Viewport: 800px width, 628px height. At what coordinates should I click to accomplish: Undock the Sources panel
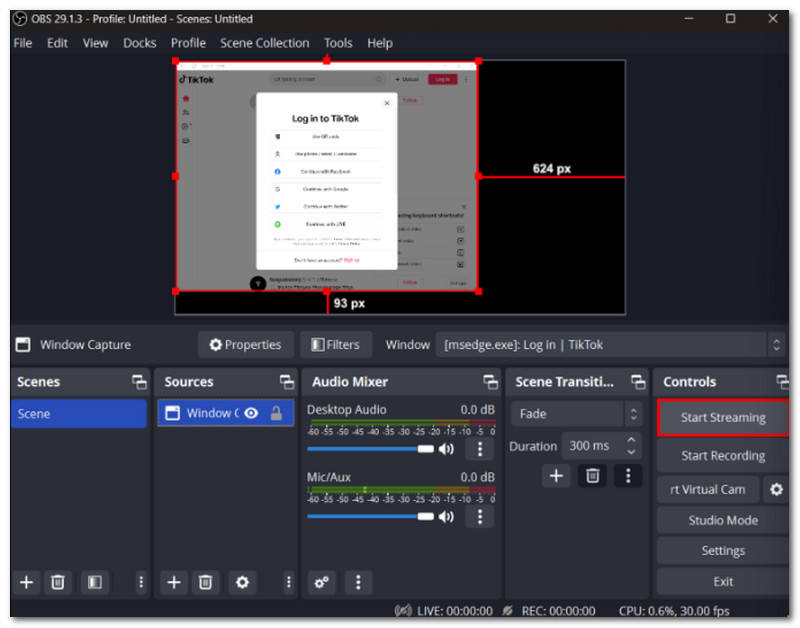[287, 382]
